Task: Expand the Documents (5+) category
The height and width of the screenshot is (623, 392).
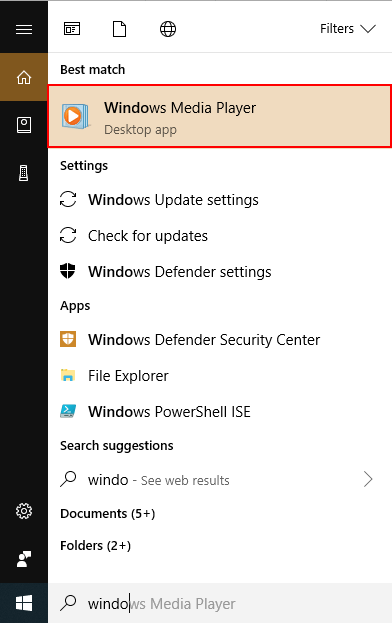Action: (108, 514)
